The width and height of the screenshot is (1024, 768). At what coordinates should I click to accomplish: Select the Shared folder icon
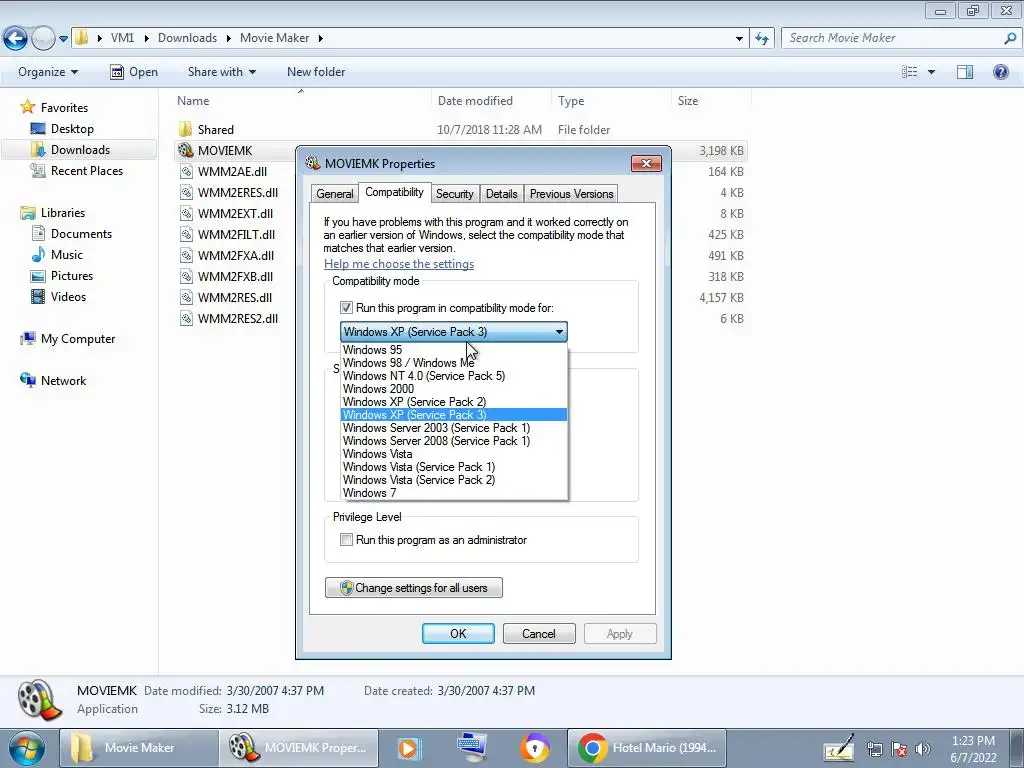pyautogui.click(x=185, y=129)
